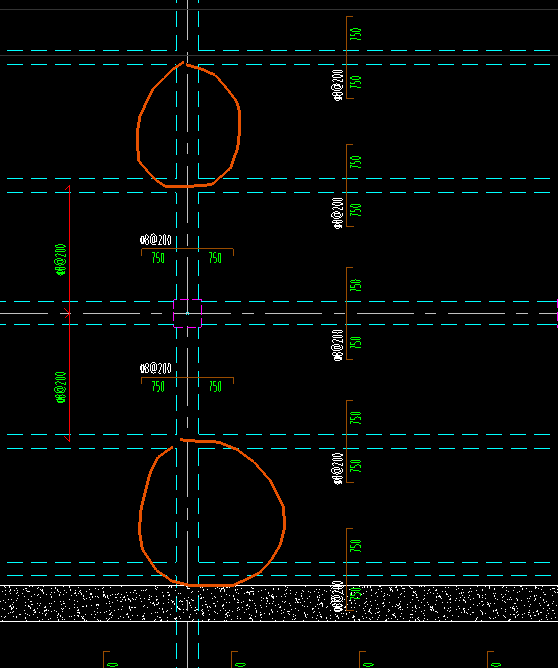Select horizontal white Φ8@200 text below the column
This screenshot has height=668, width=558.
pyautogui.click(x=156, y=368)
